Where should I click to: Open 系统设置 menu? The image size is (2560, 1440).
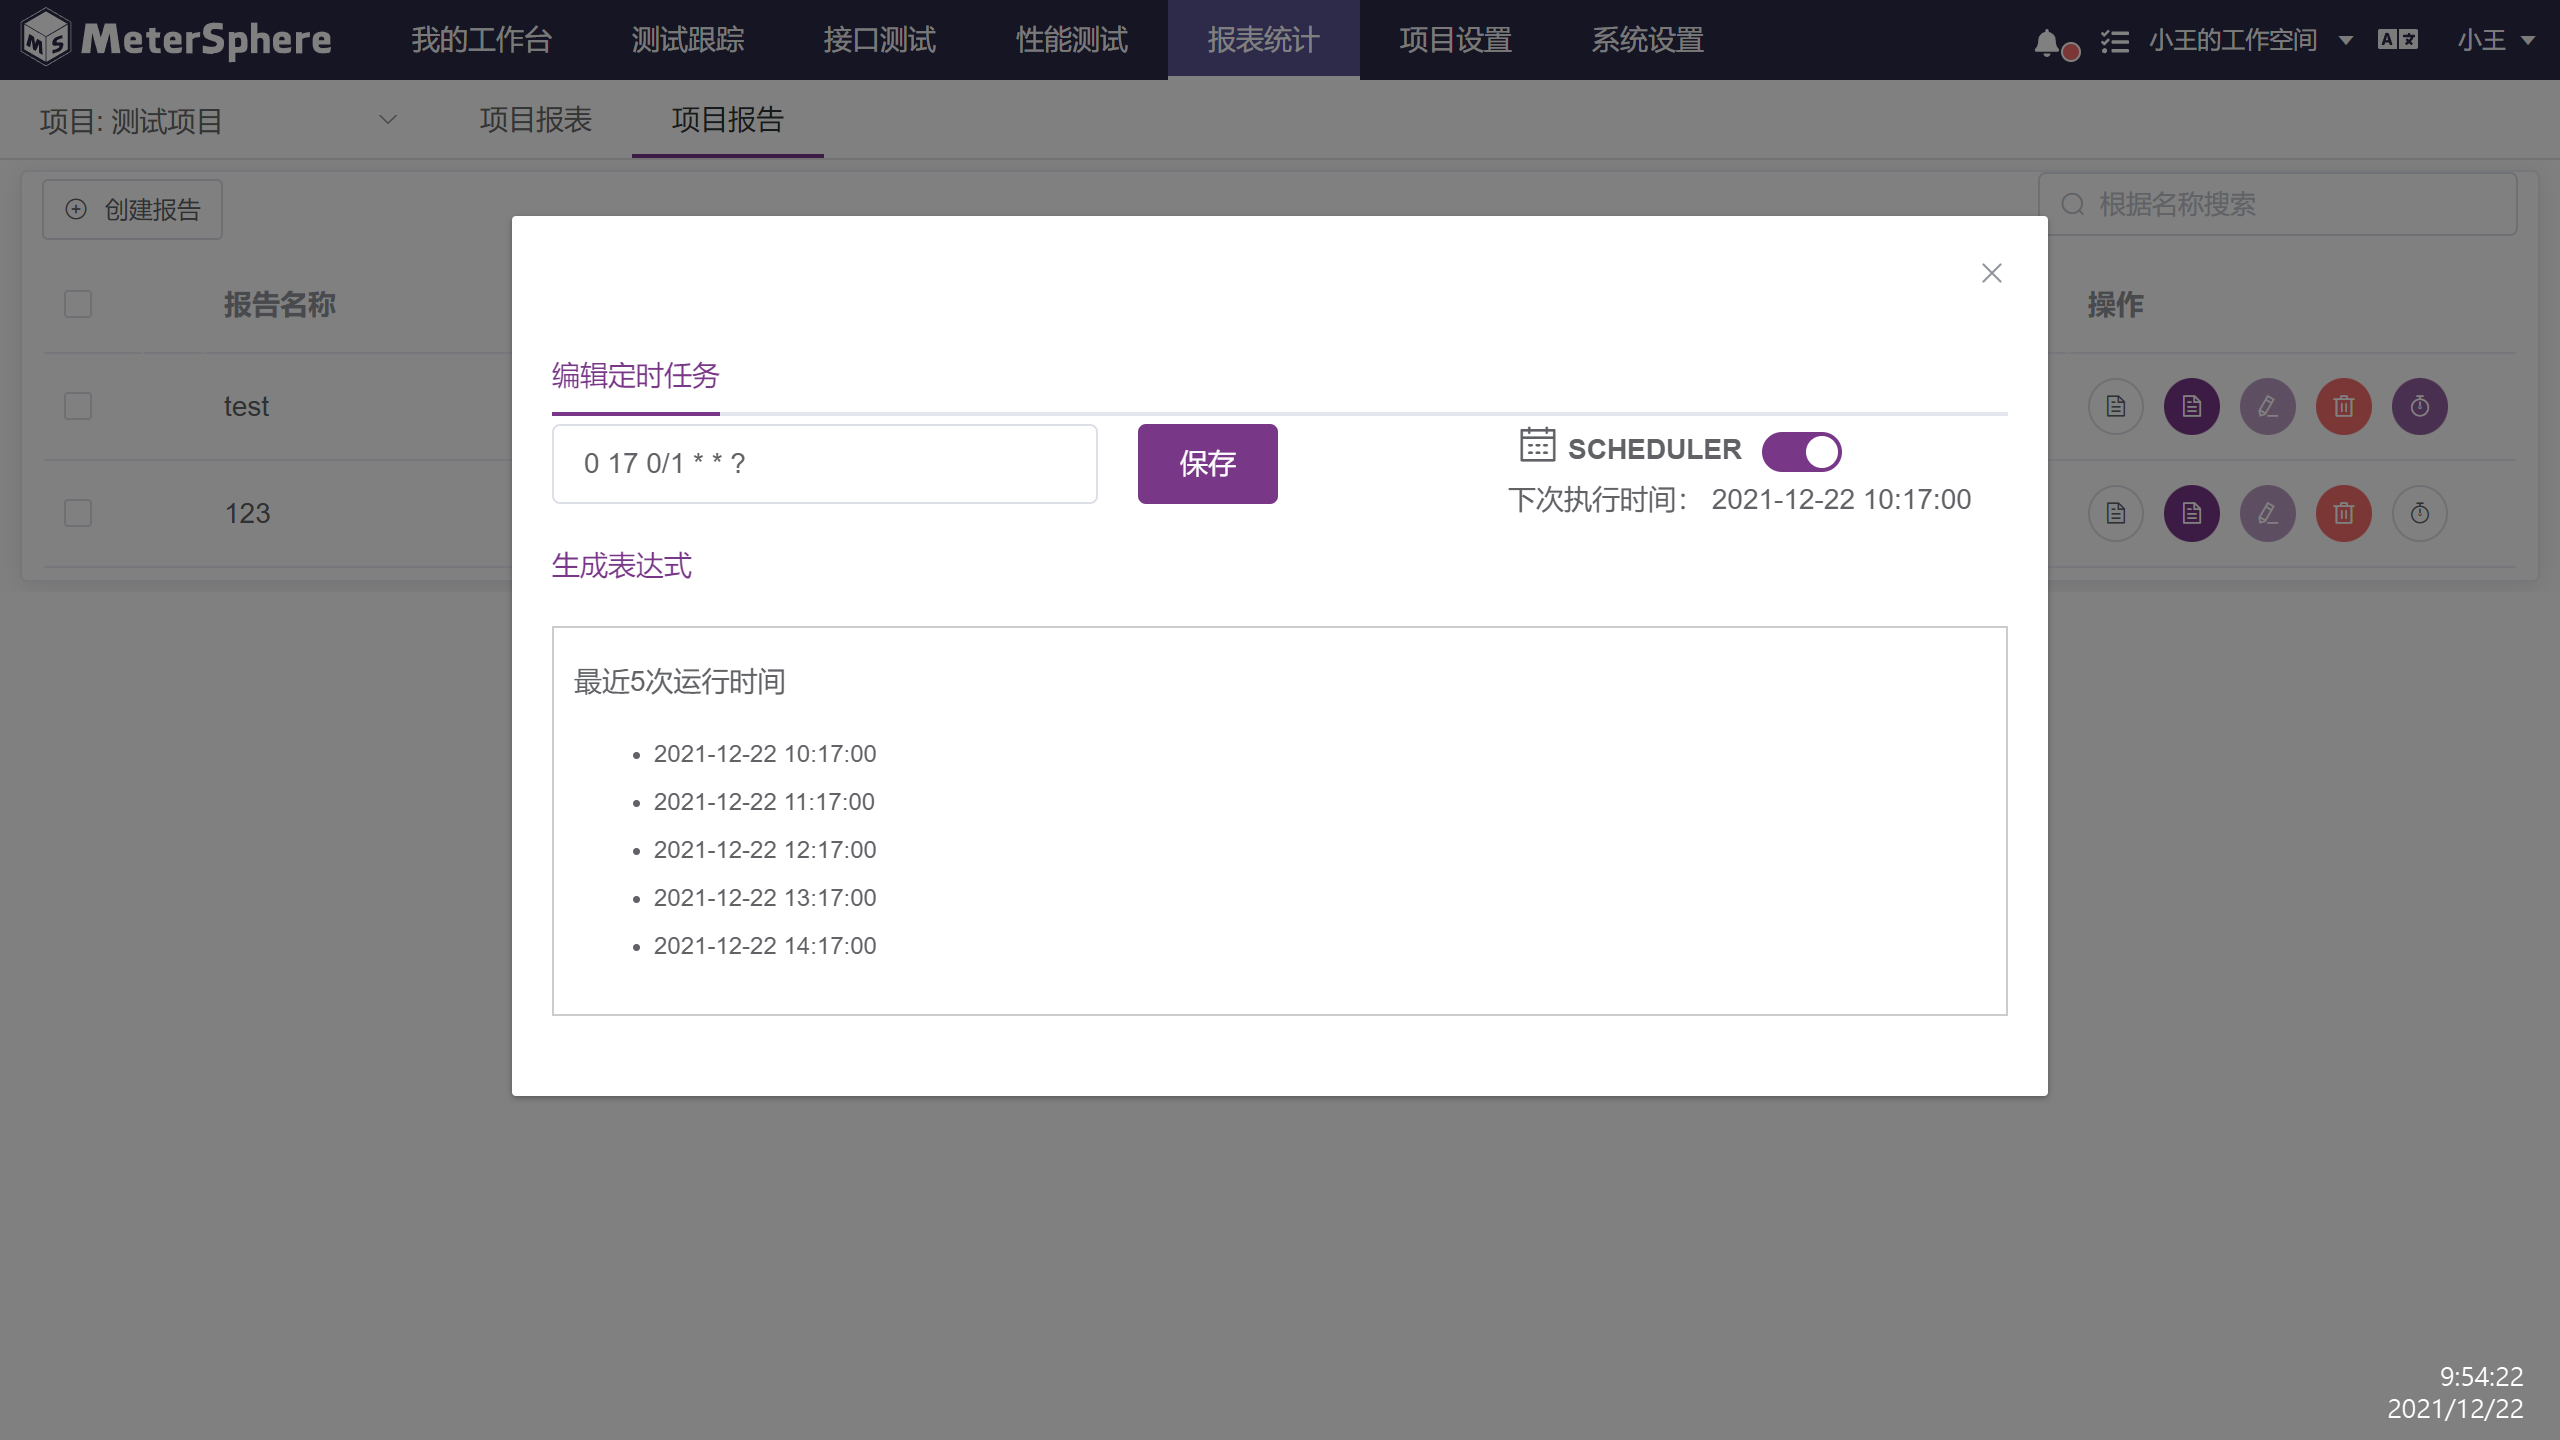tap(1648, 40)
